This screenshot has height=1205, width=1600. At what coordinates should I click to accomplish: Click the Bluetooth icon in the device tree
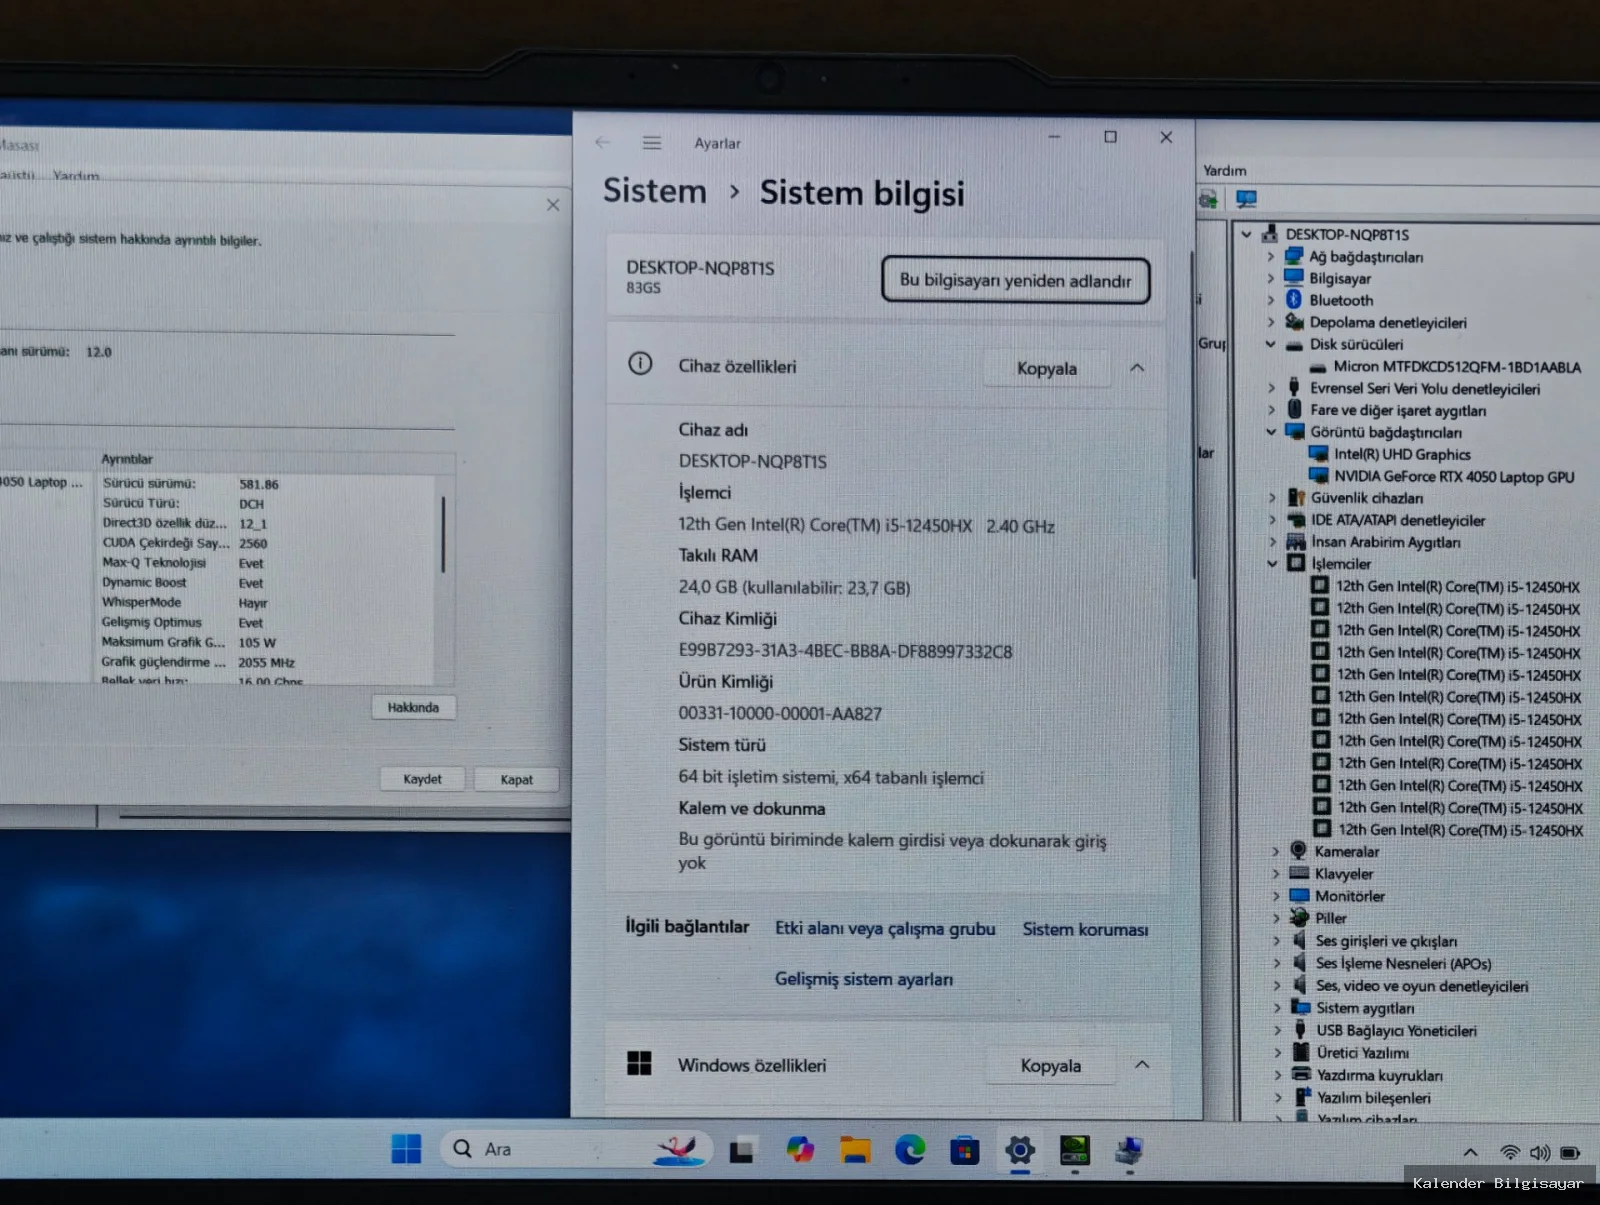1294,299
